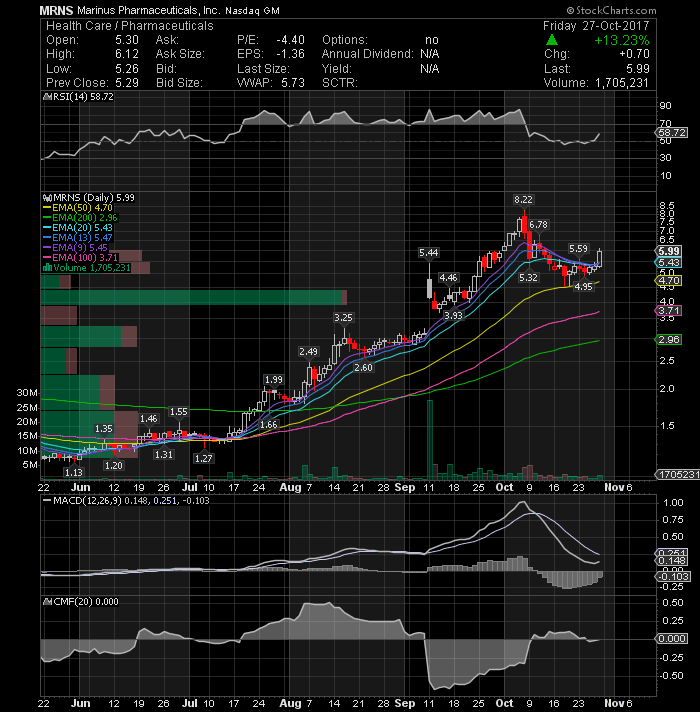Click the 1.55 price annotation
Screen dimensions: 700x712
point(178,412)
